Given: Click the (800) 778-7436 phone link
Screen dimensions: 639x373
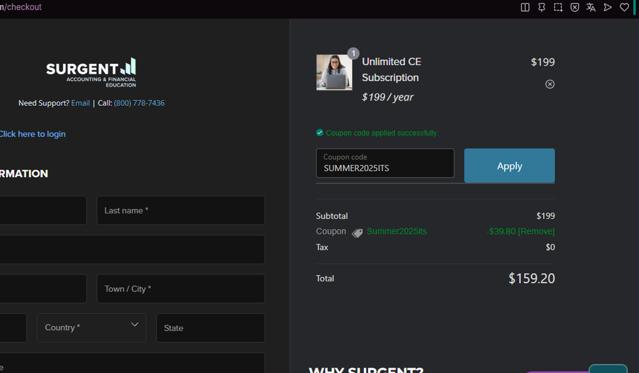Looking at the screenshot, I should (139, 103).
